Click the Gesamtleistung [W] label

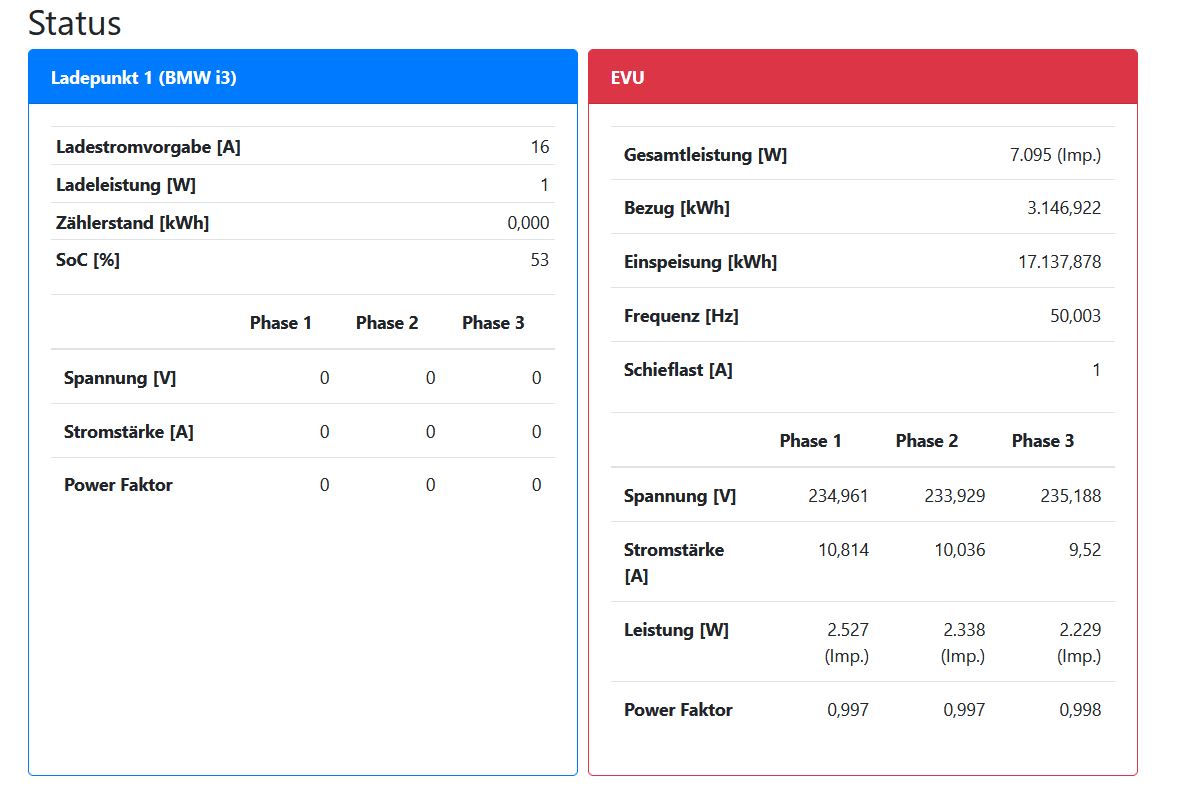(x=705, y=155)
